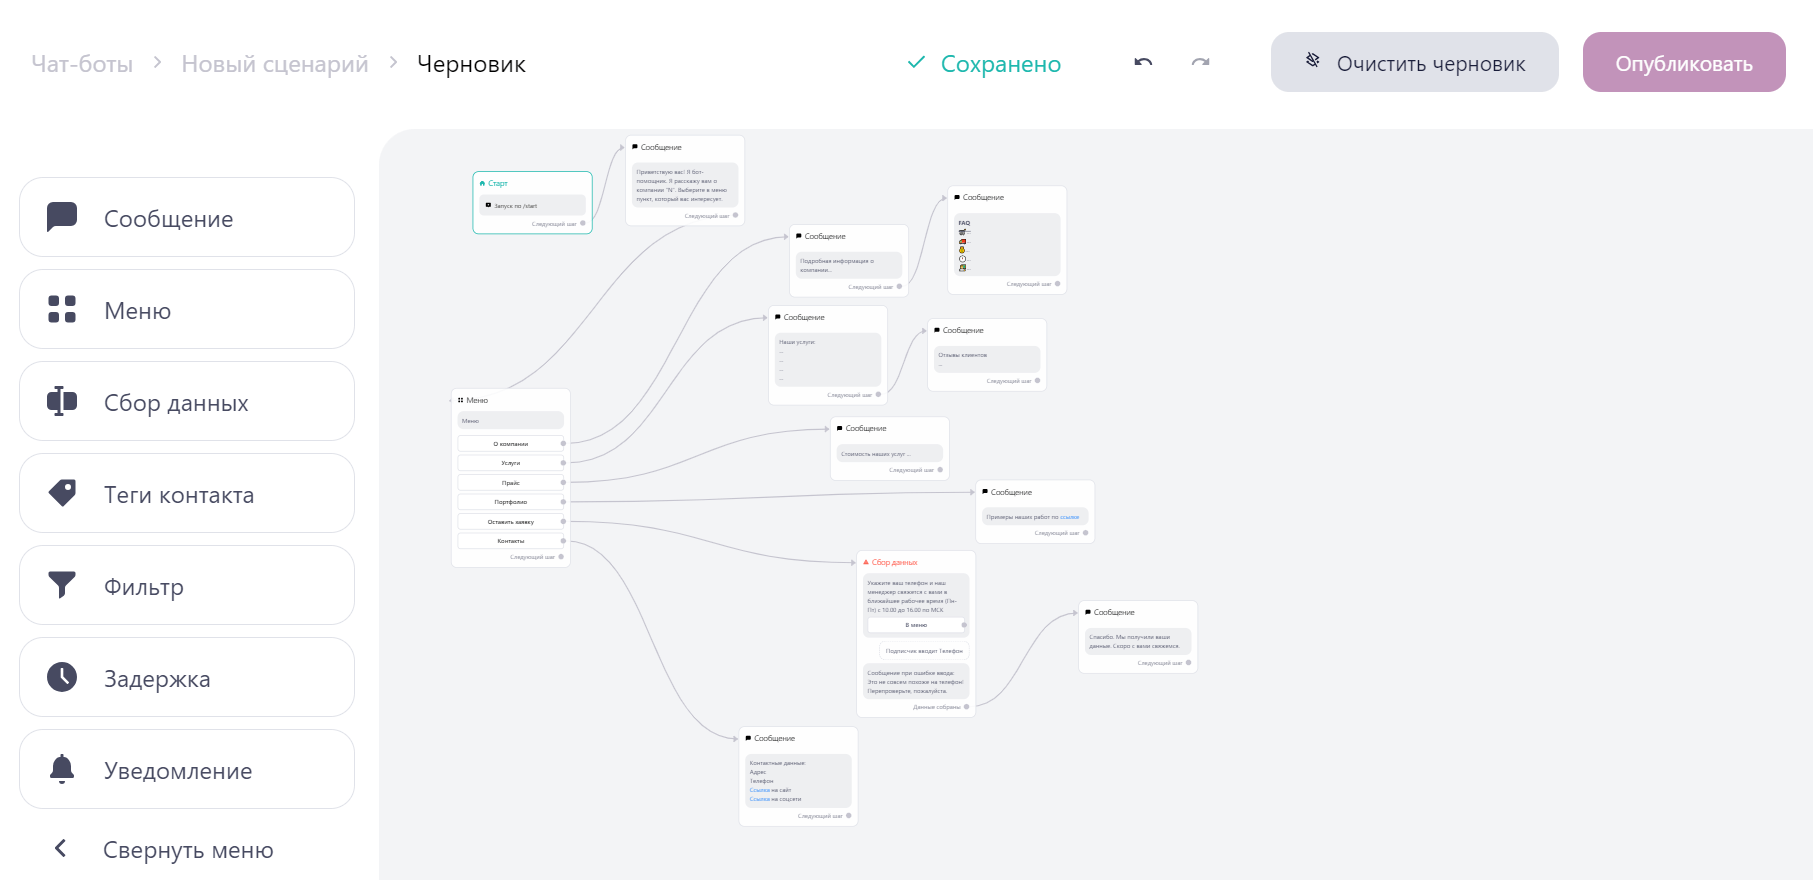Click the speech bubble icon beside Сообщение
The width and height of the screenshot is (1813, 880).
(x=62, y=217)
